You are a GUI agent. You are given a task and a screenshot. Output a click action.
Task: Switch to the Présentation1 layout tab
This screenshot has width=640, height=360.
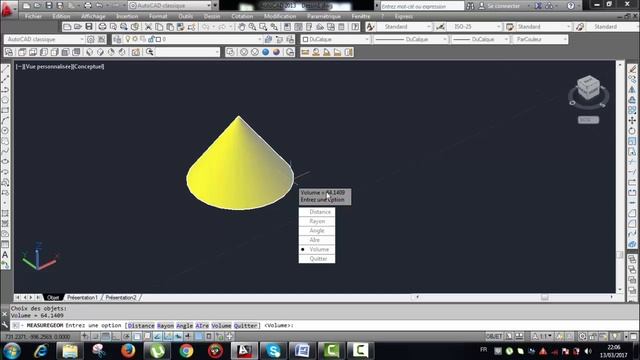82,298
